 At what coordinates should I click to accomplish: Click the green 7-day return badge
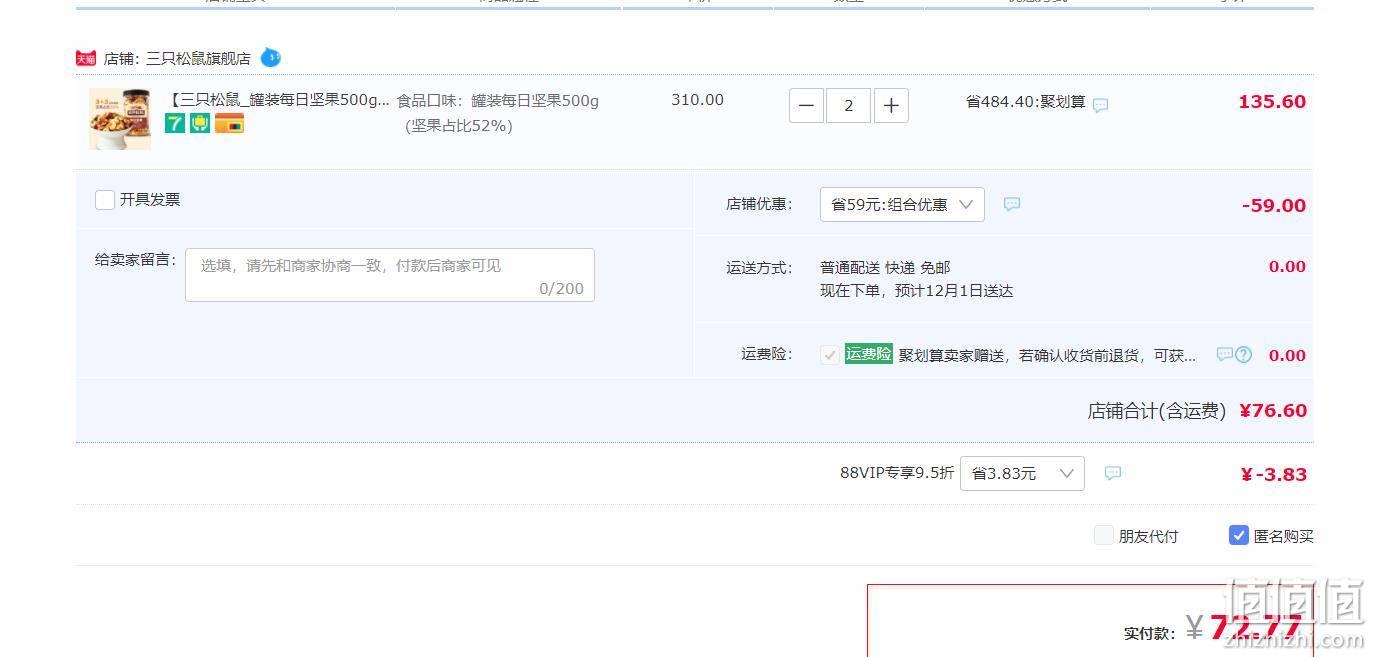point(175,124)
